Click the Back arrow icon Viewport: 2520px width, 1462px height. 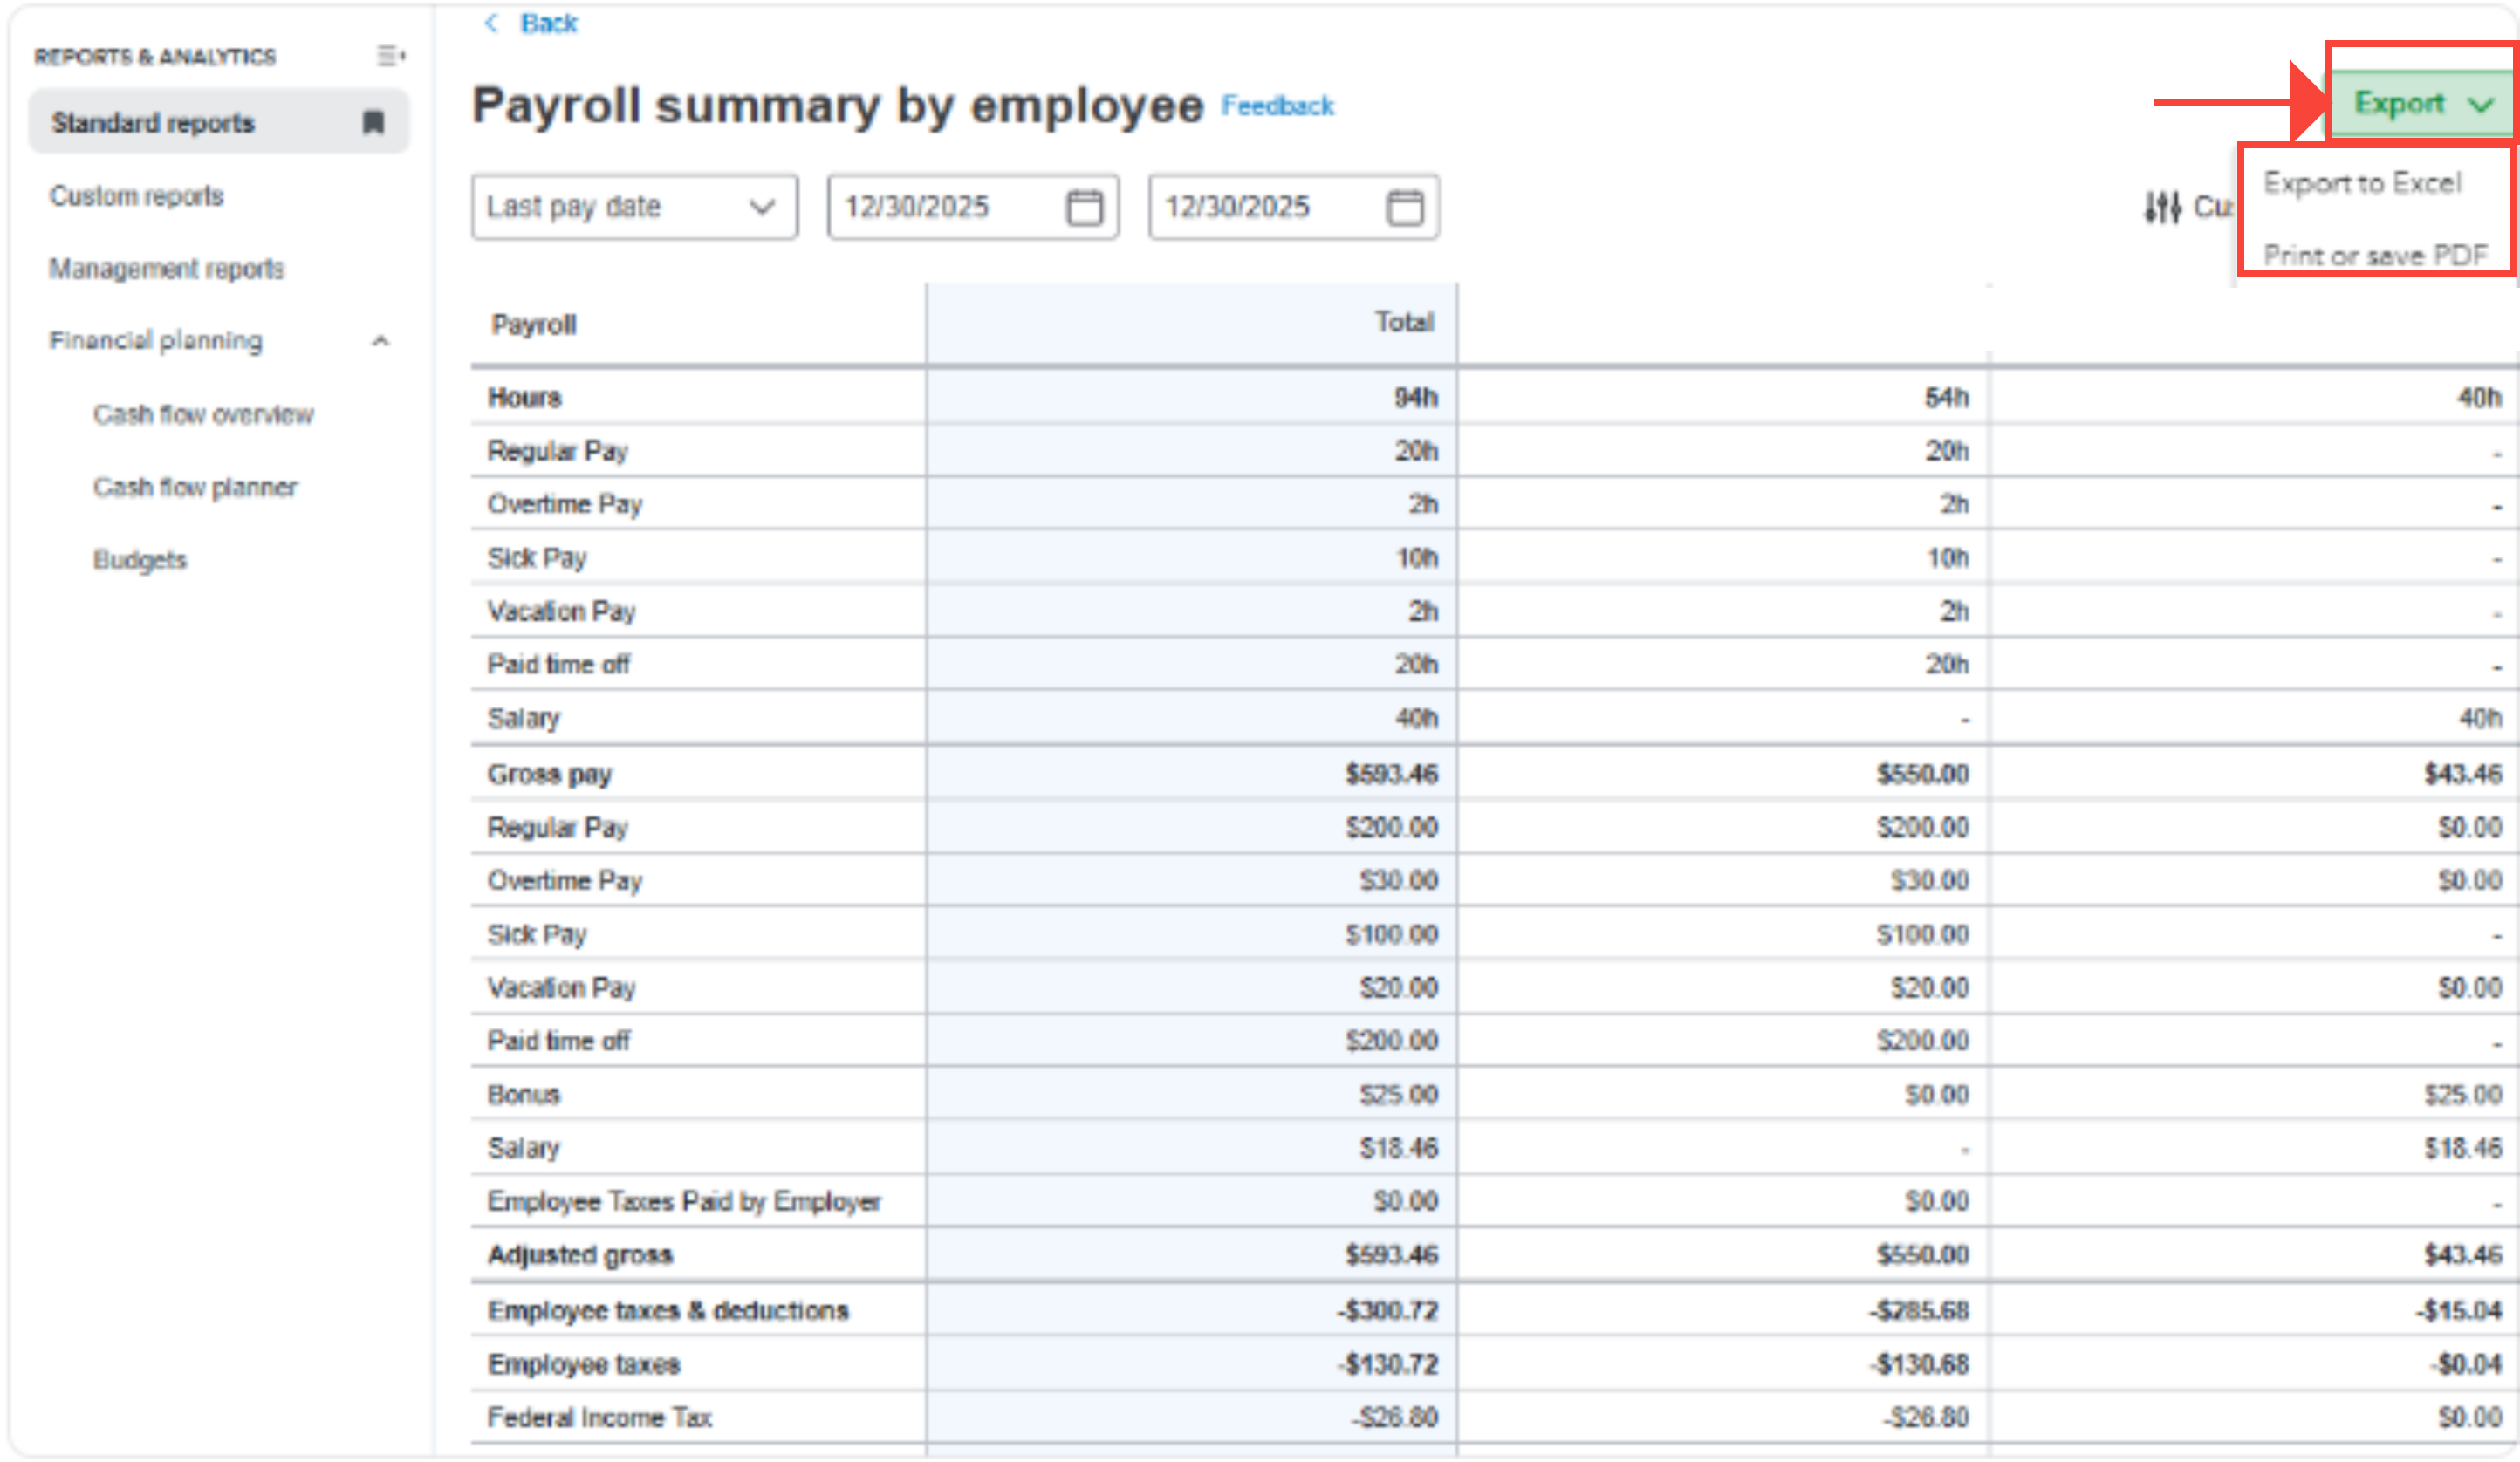click(491, 23)
